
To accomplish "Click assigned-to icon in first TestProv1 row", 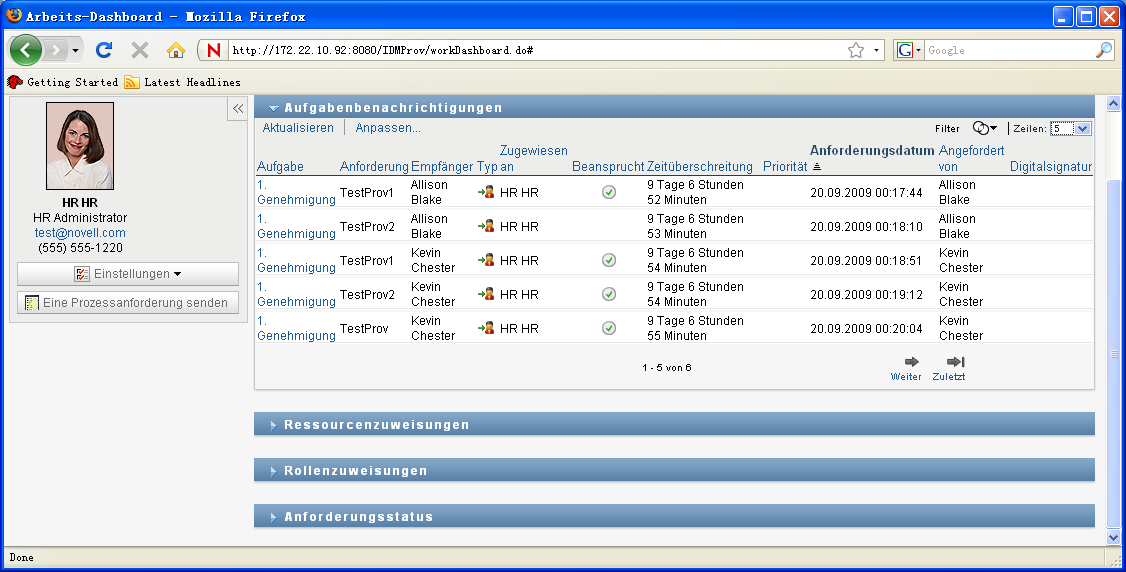I will pyautogui.click(x=486, y=192).
